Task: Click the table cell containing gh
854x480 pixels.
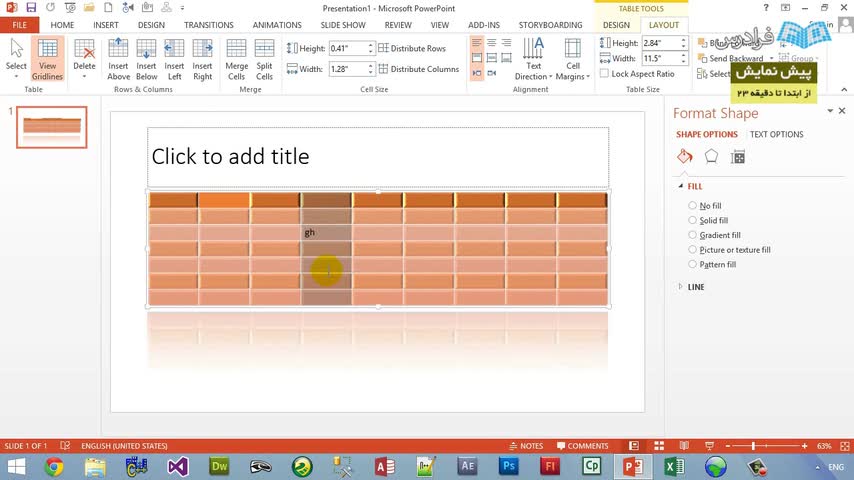Action: pyautogui.click(x=327, y=233)
